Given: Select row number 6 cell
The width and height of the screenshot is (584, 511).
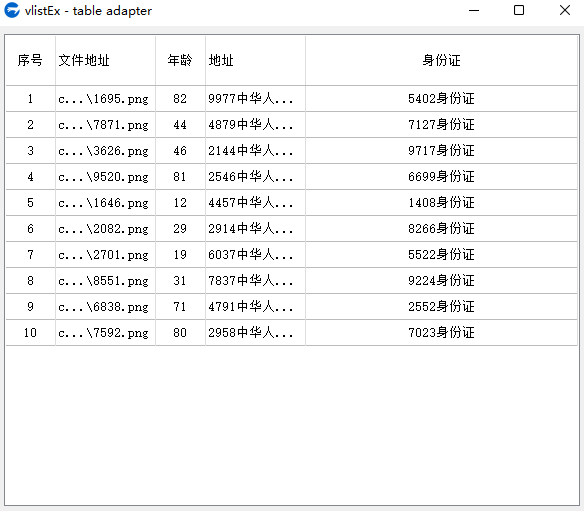Looking at the screenshot, I should click(30, 229).
